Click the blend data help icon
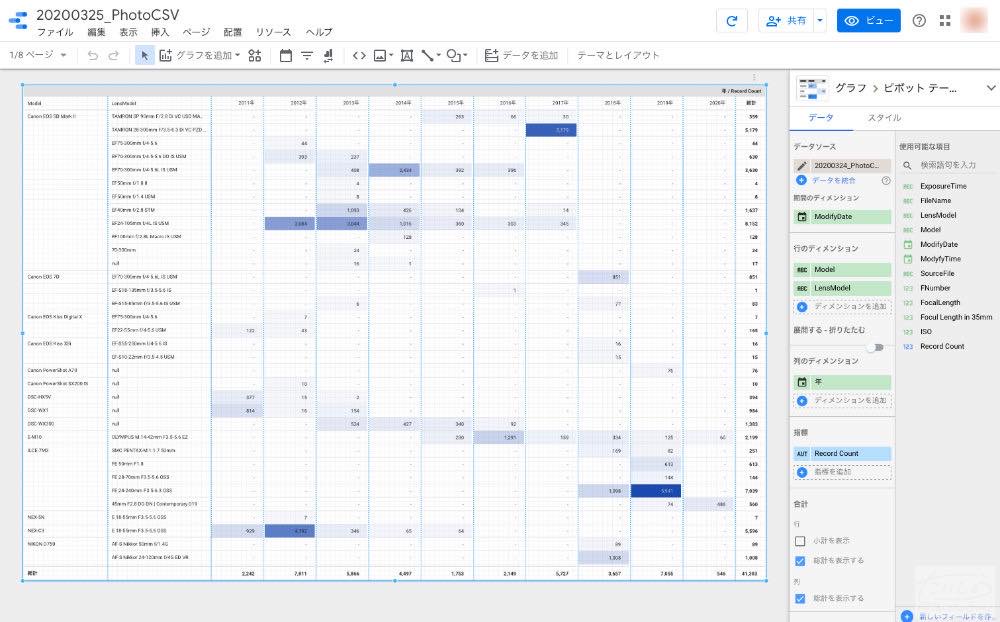 click(886, 181)
